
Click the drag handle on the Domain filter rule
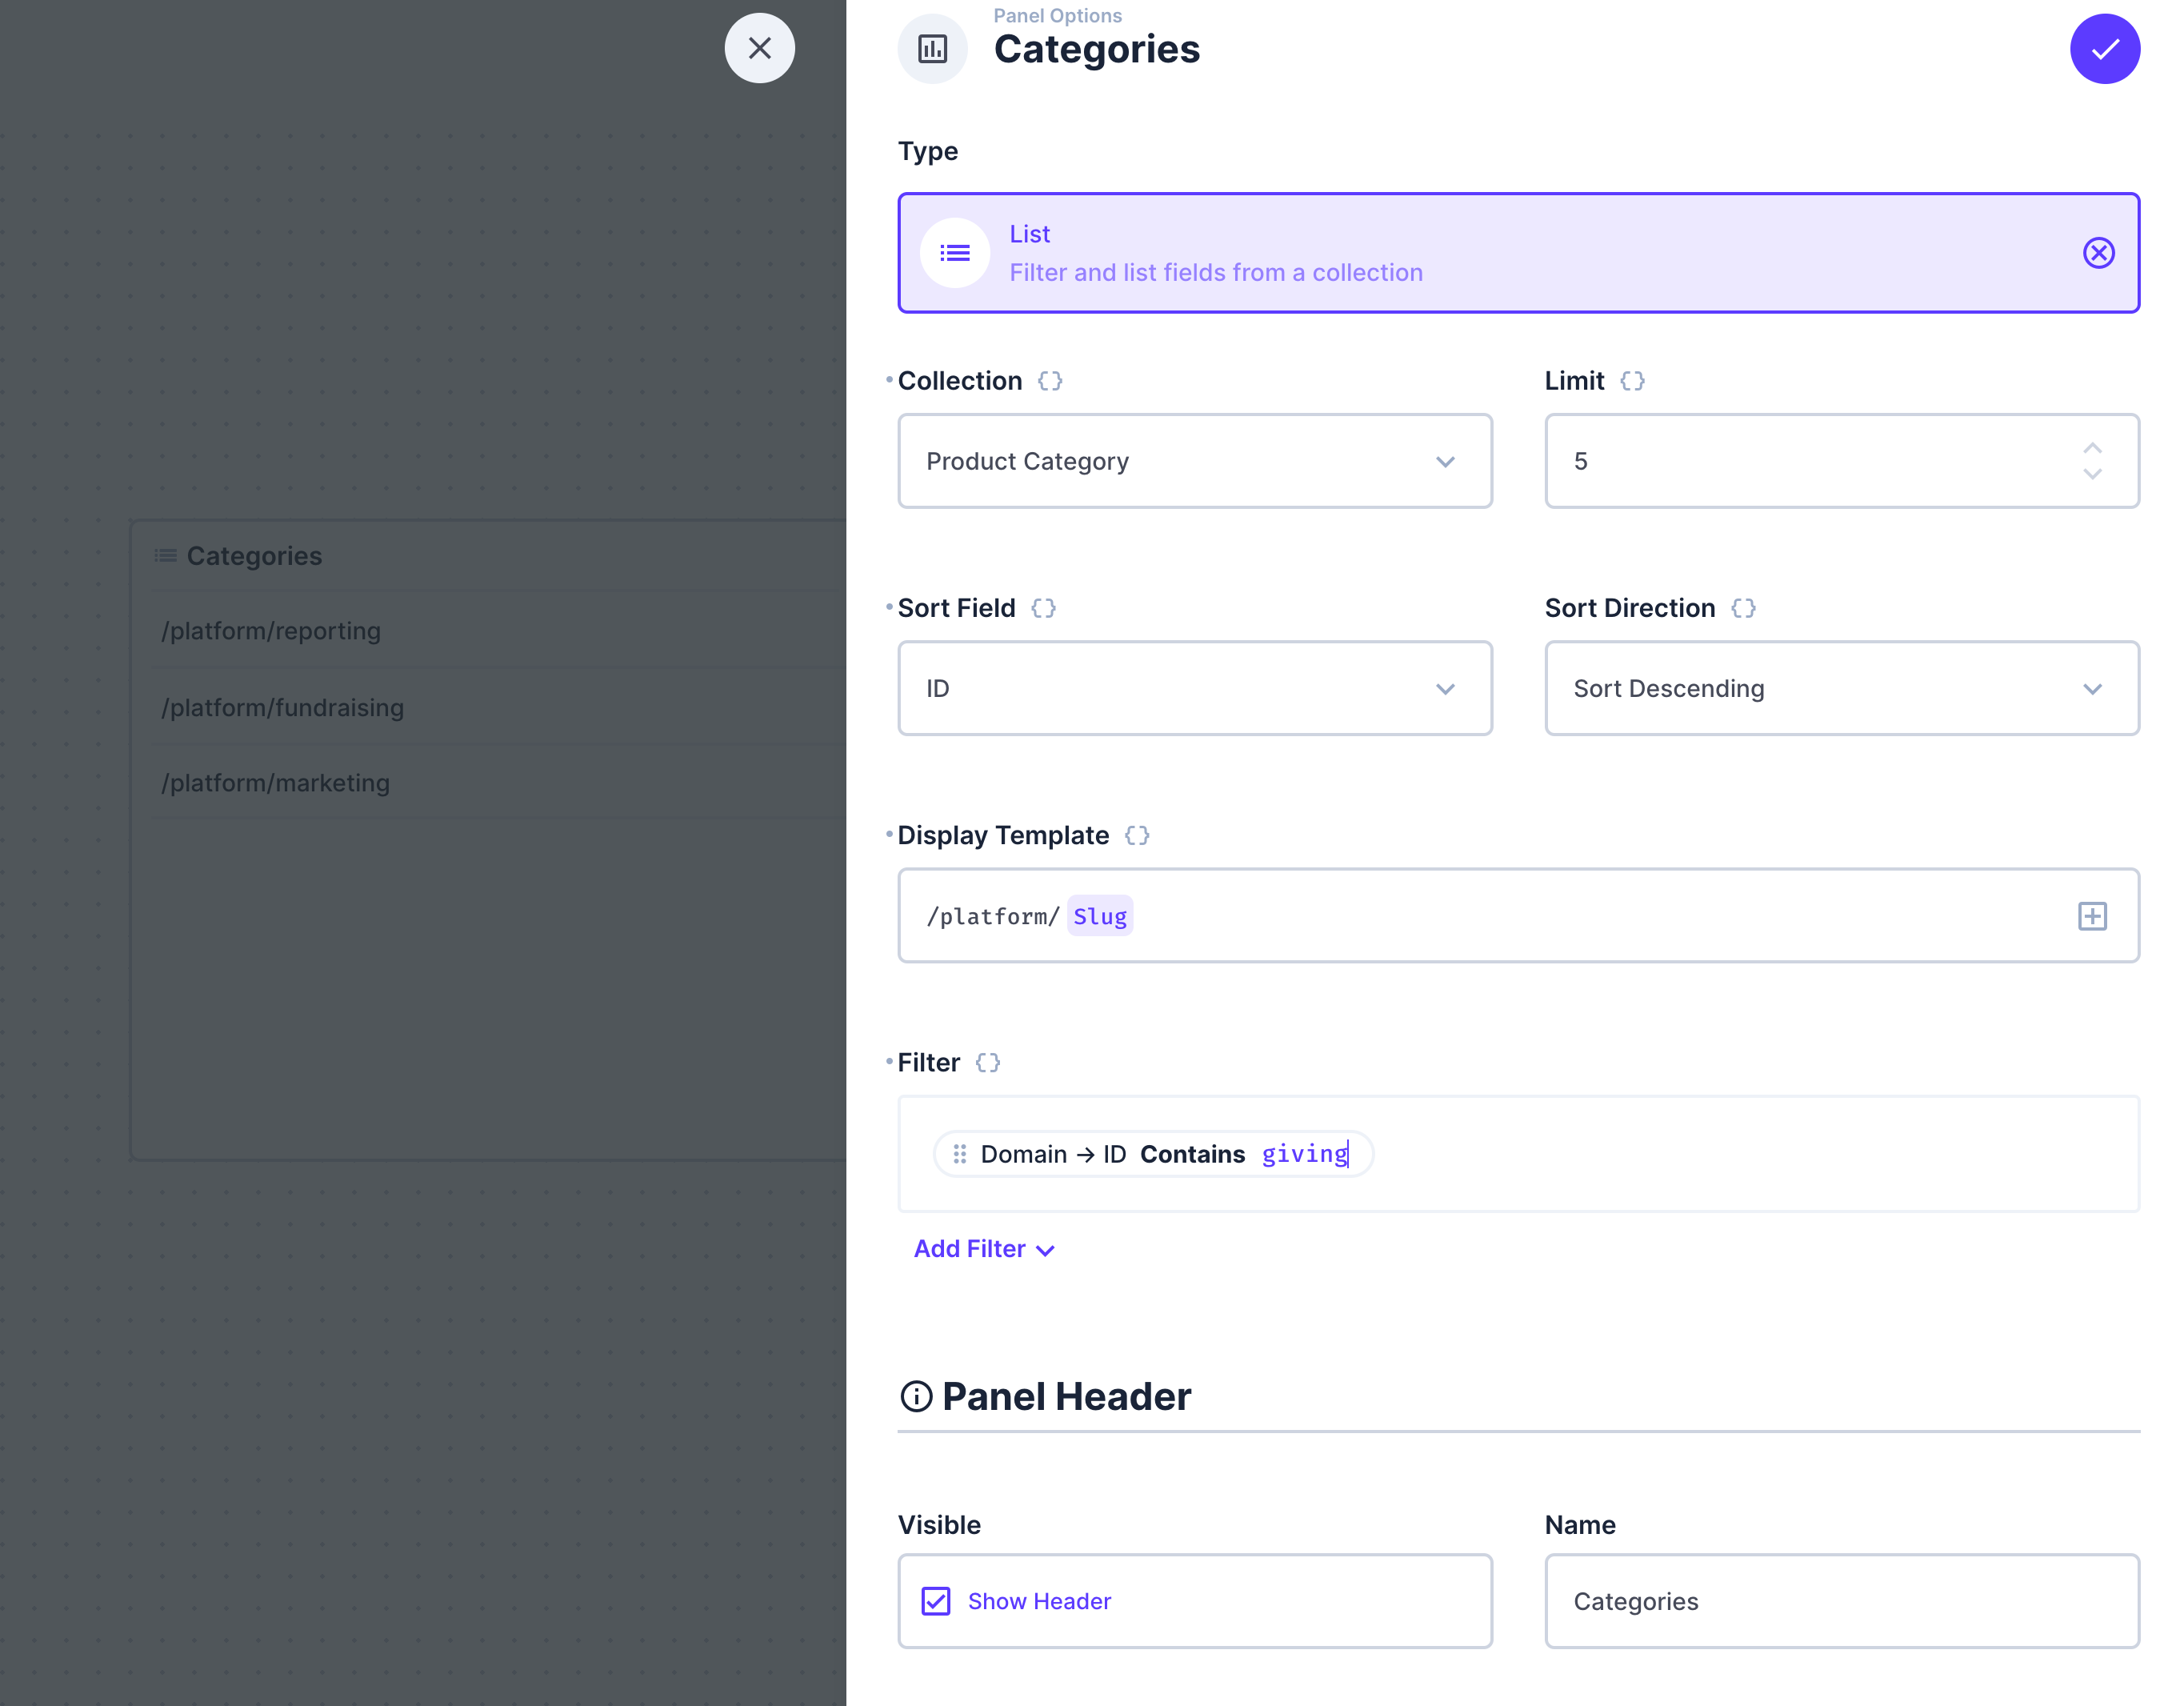click(960, 1153)
